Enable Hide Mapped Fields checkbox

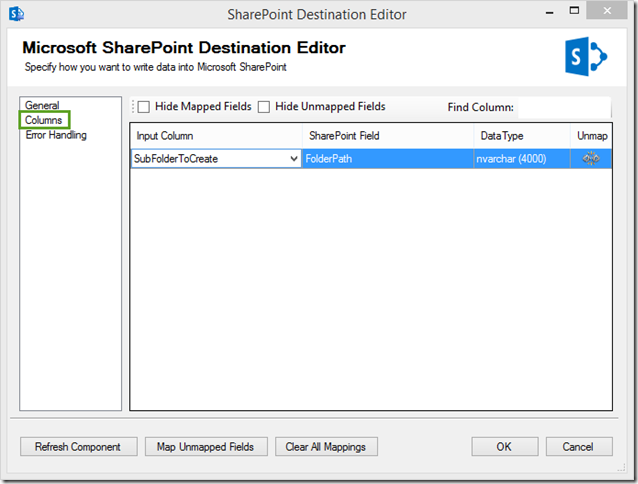(x=143, y=107)
